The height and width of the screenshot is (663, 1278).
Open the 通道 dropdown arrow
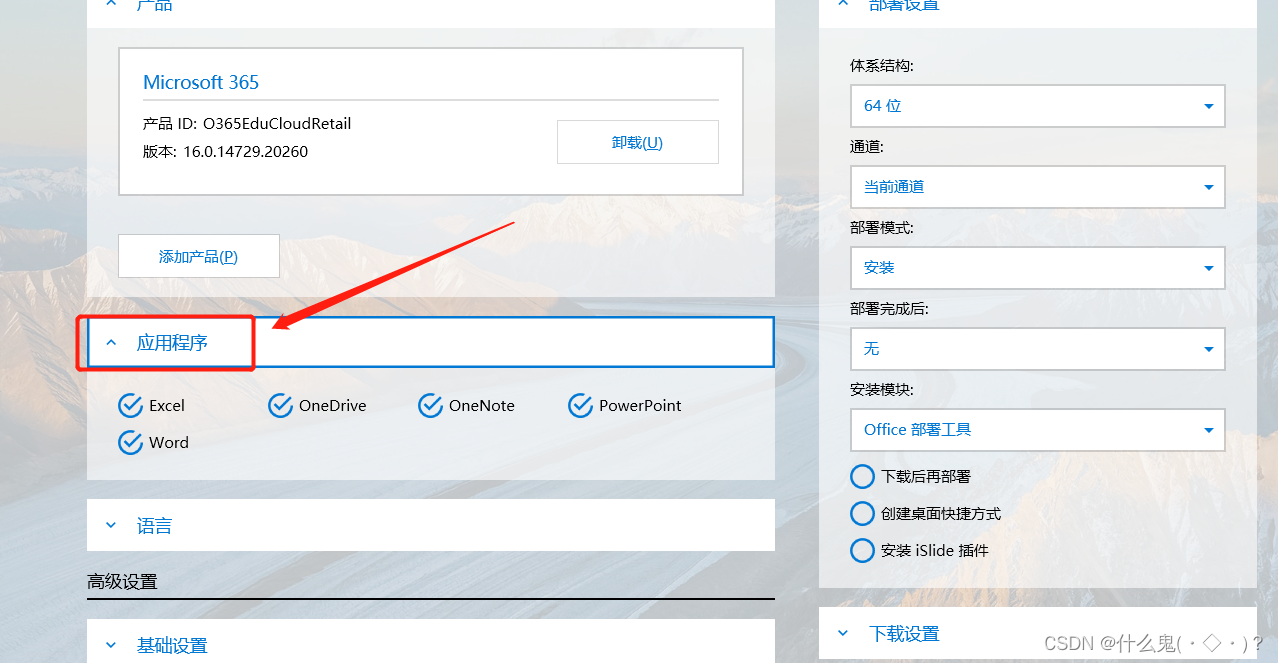[1210, 187]
